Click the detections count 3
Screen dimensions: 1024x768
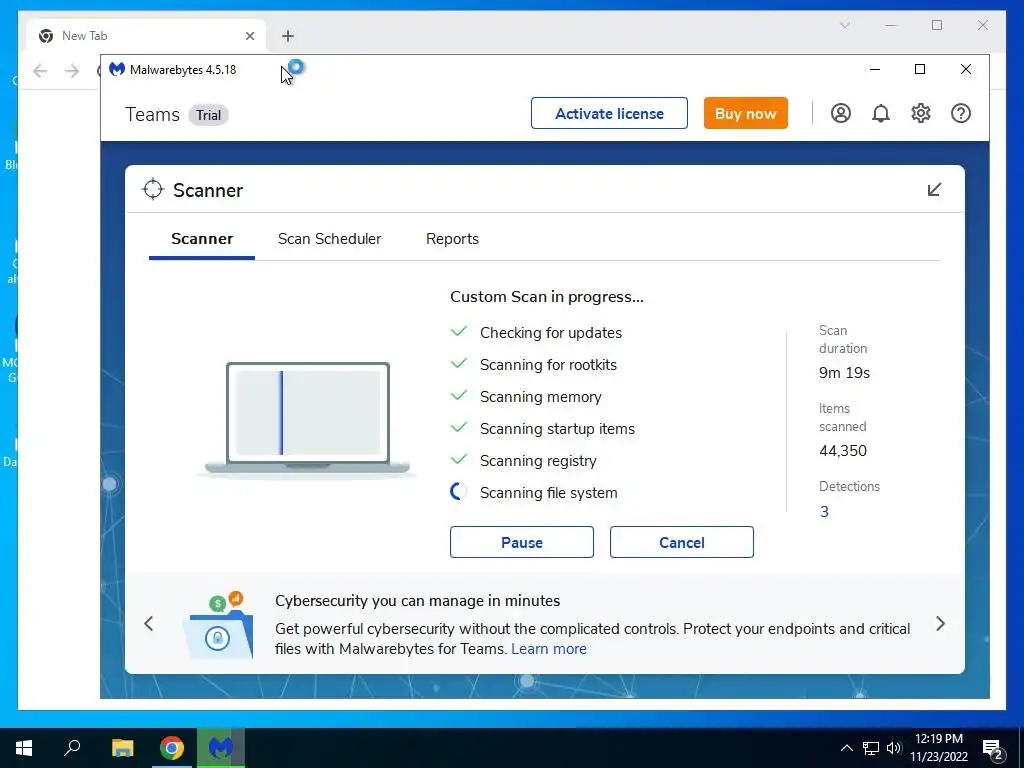pyautogui.click(x=824, y=511)
